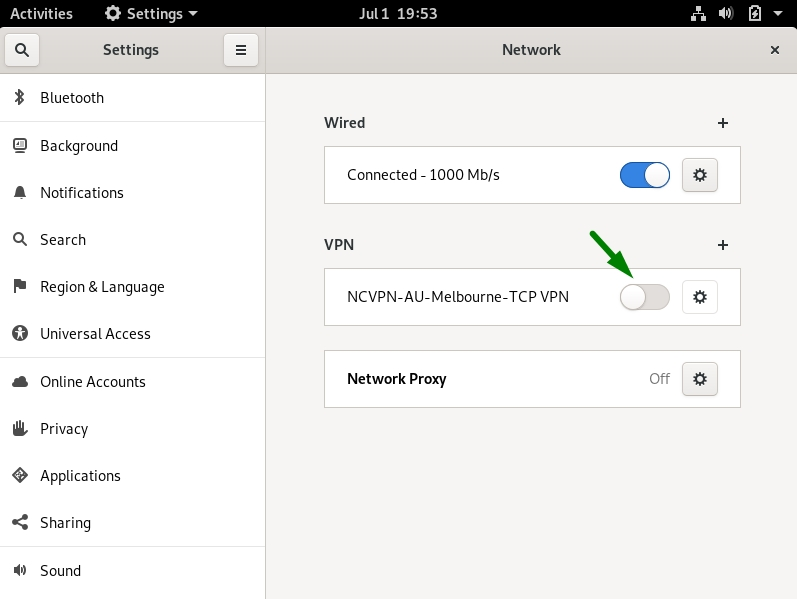
Task: Click the volume icon in top bar
Action: pos(726,13)
